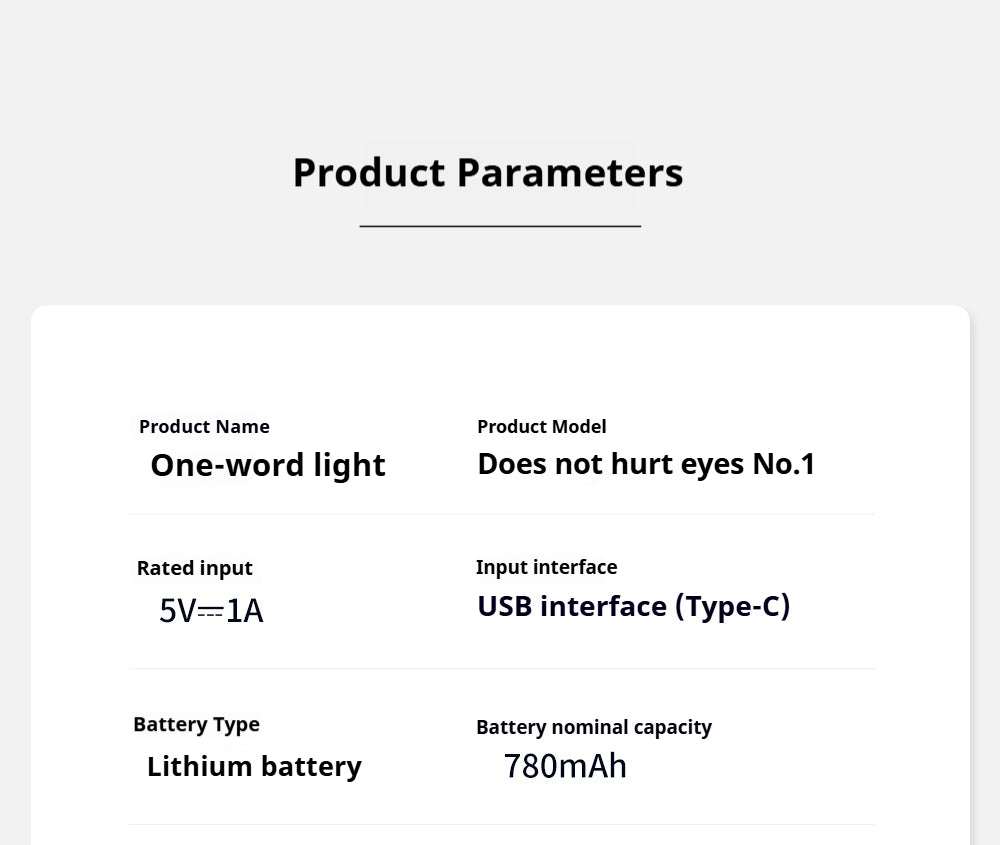Click the DC symbol between 5V and 1A
The height and width of the screenshot is (845, 1000).
point(210,611)
